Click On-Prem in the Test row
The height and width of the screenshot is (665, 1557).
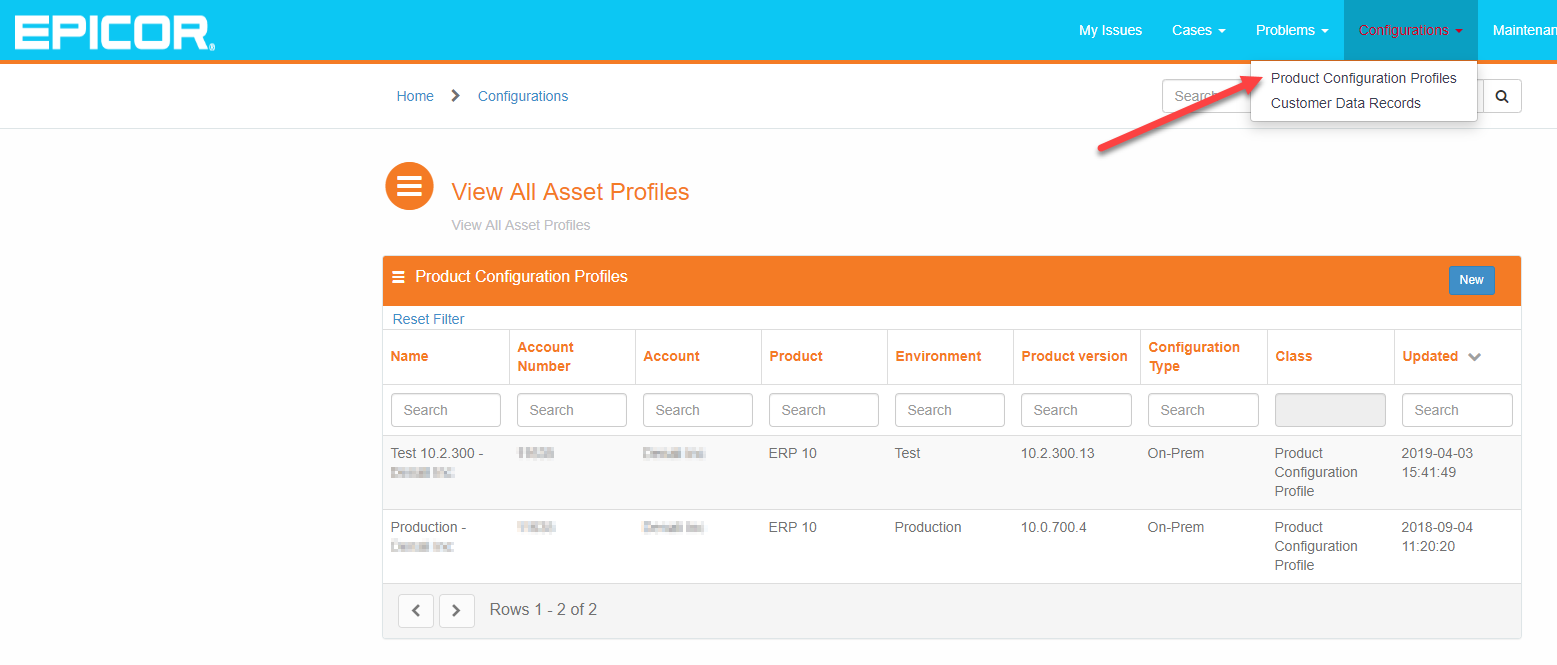[1176, 453]
